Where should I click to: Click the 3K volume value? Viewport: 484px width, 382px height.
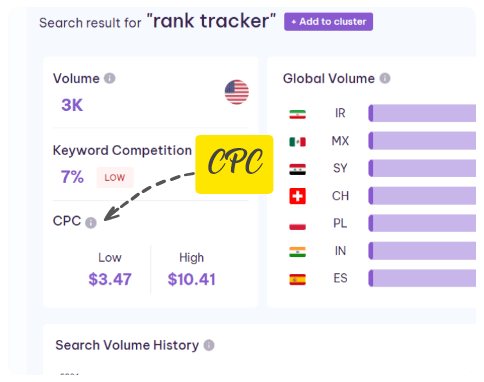[x=72, y=105]
